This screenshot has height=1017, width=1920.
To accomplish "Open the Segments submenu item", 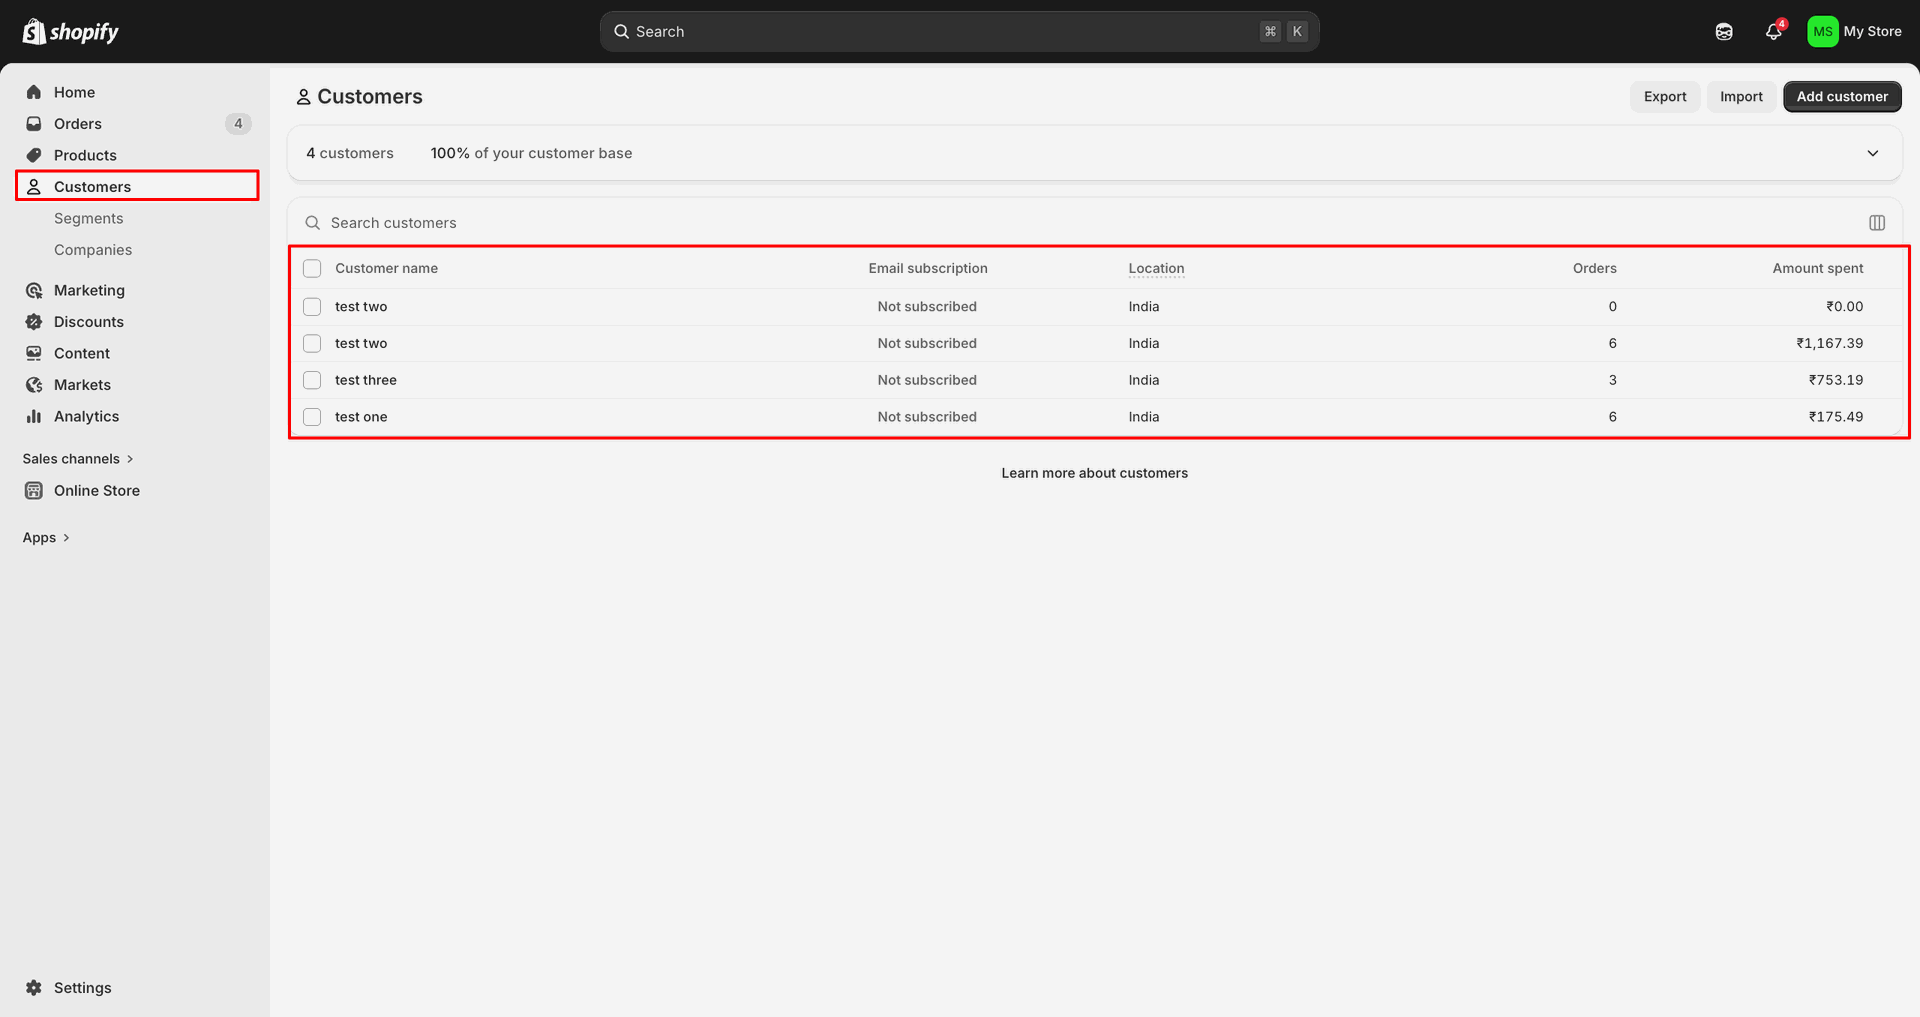I will [x=89, y=218].
